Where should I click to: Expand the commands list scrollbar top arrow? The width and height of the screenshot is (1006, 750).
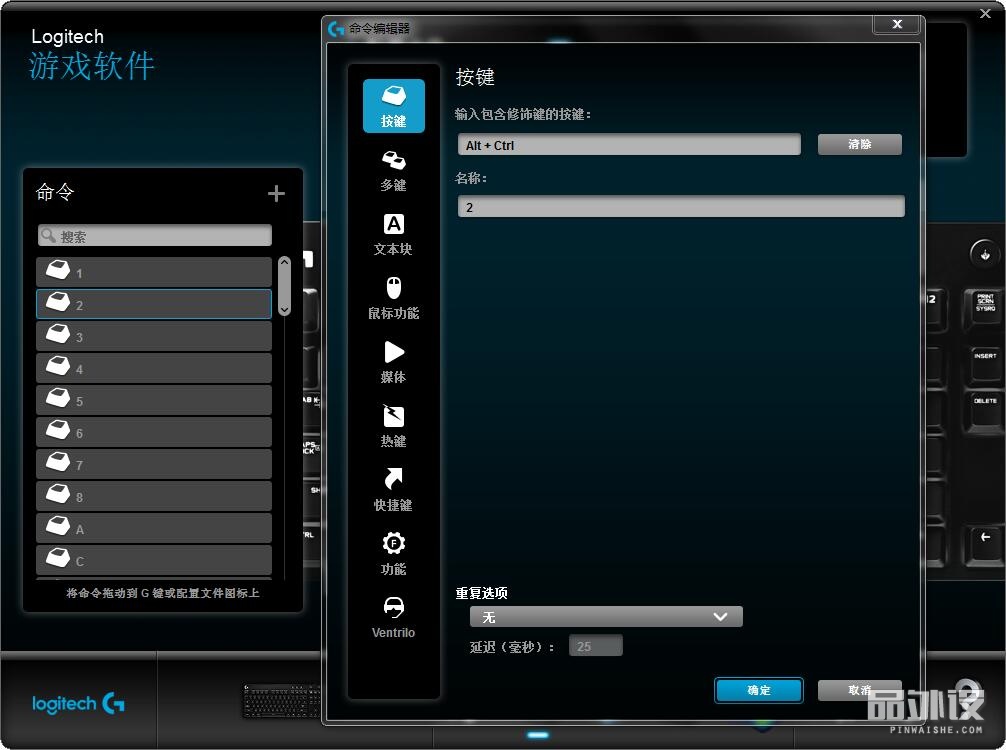point(284,260)
